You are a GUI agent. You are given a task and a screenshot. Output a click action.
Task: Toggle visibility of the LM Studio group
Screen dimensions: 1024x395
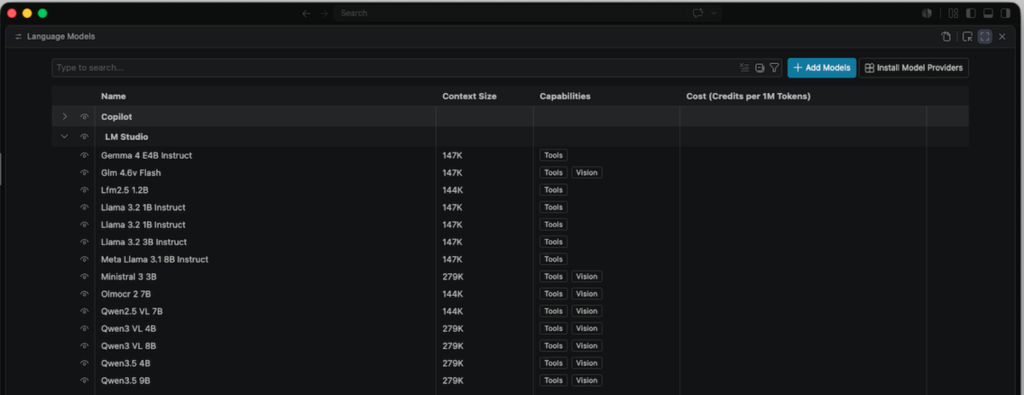coord(84,137)
